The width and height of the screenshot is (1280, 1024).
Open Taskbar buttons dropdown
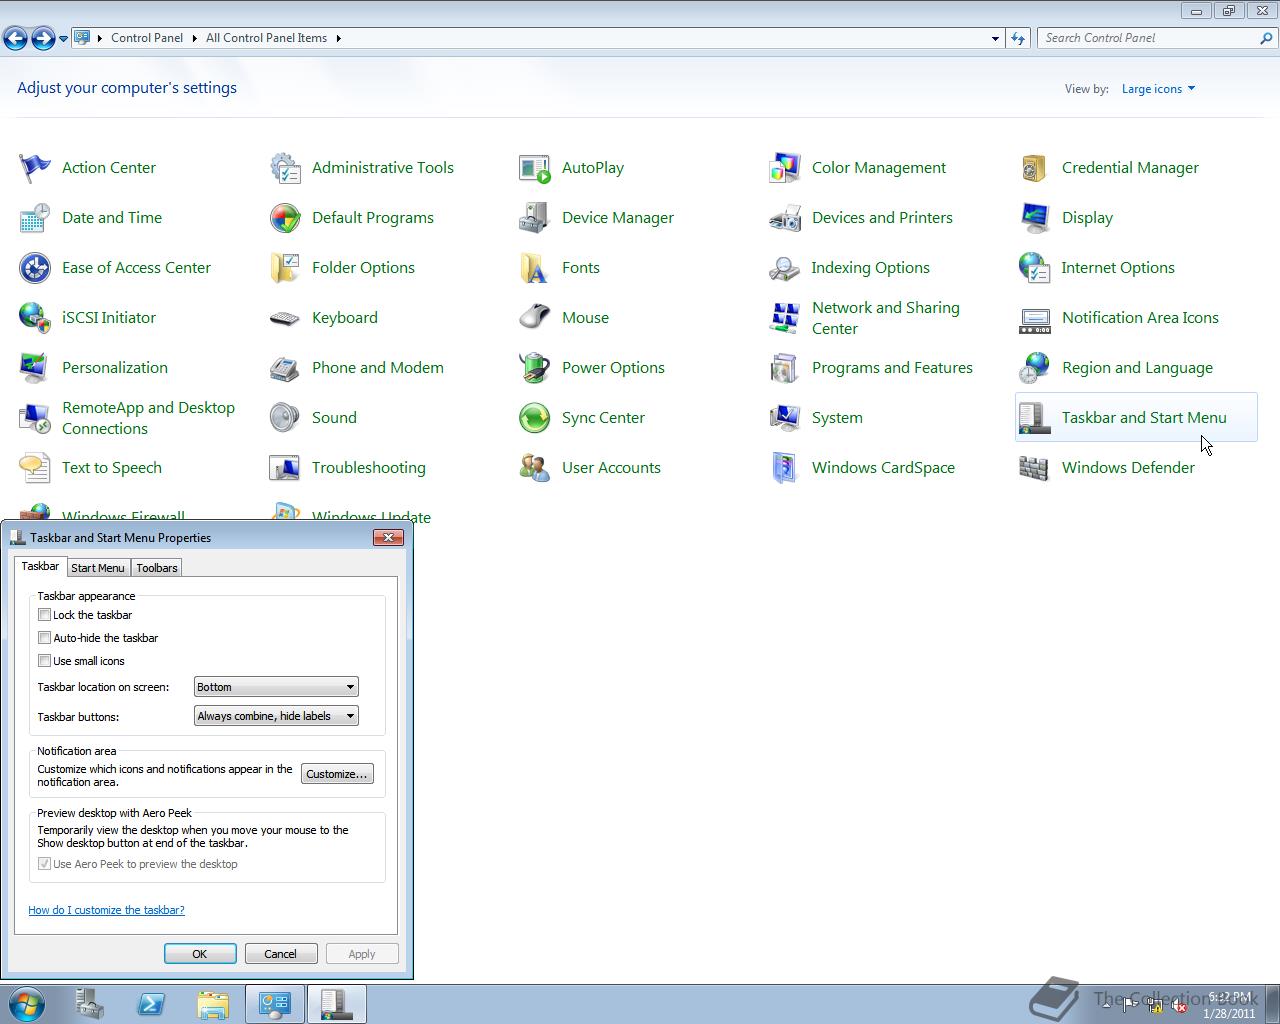tap(276, 716)
